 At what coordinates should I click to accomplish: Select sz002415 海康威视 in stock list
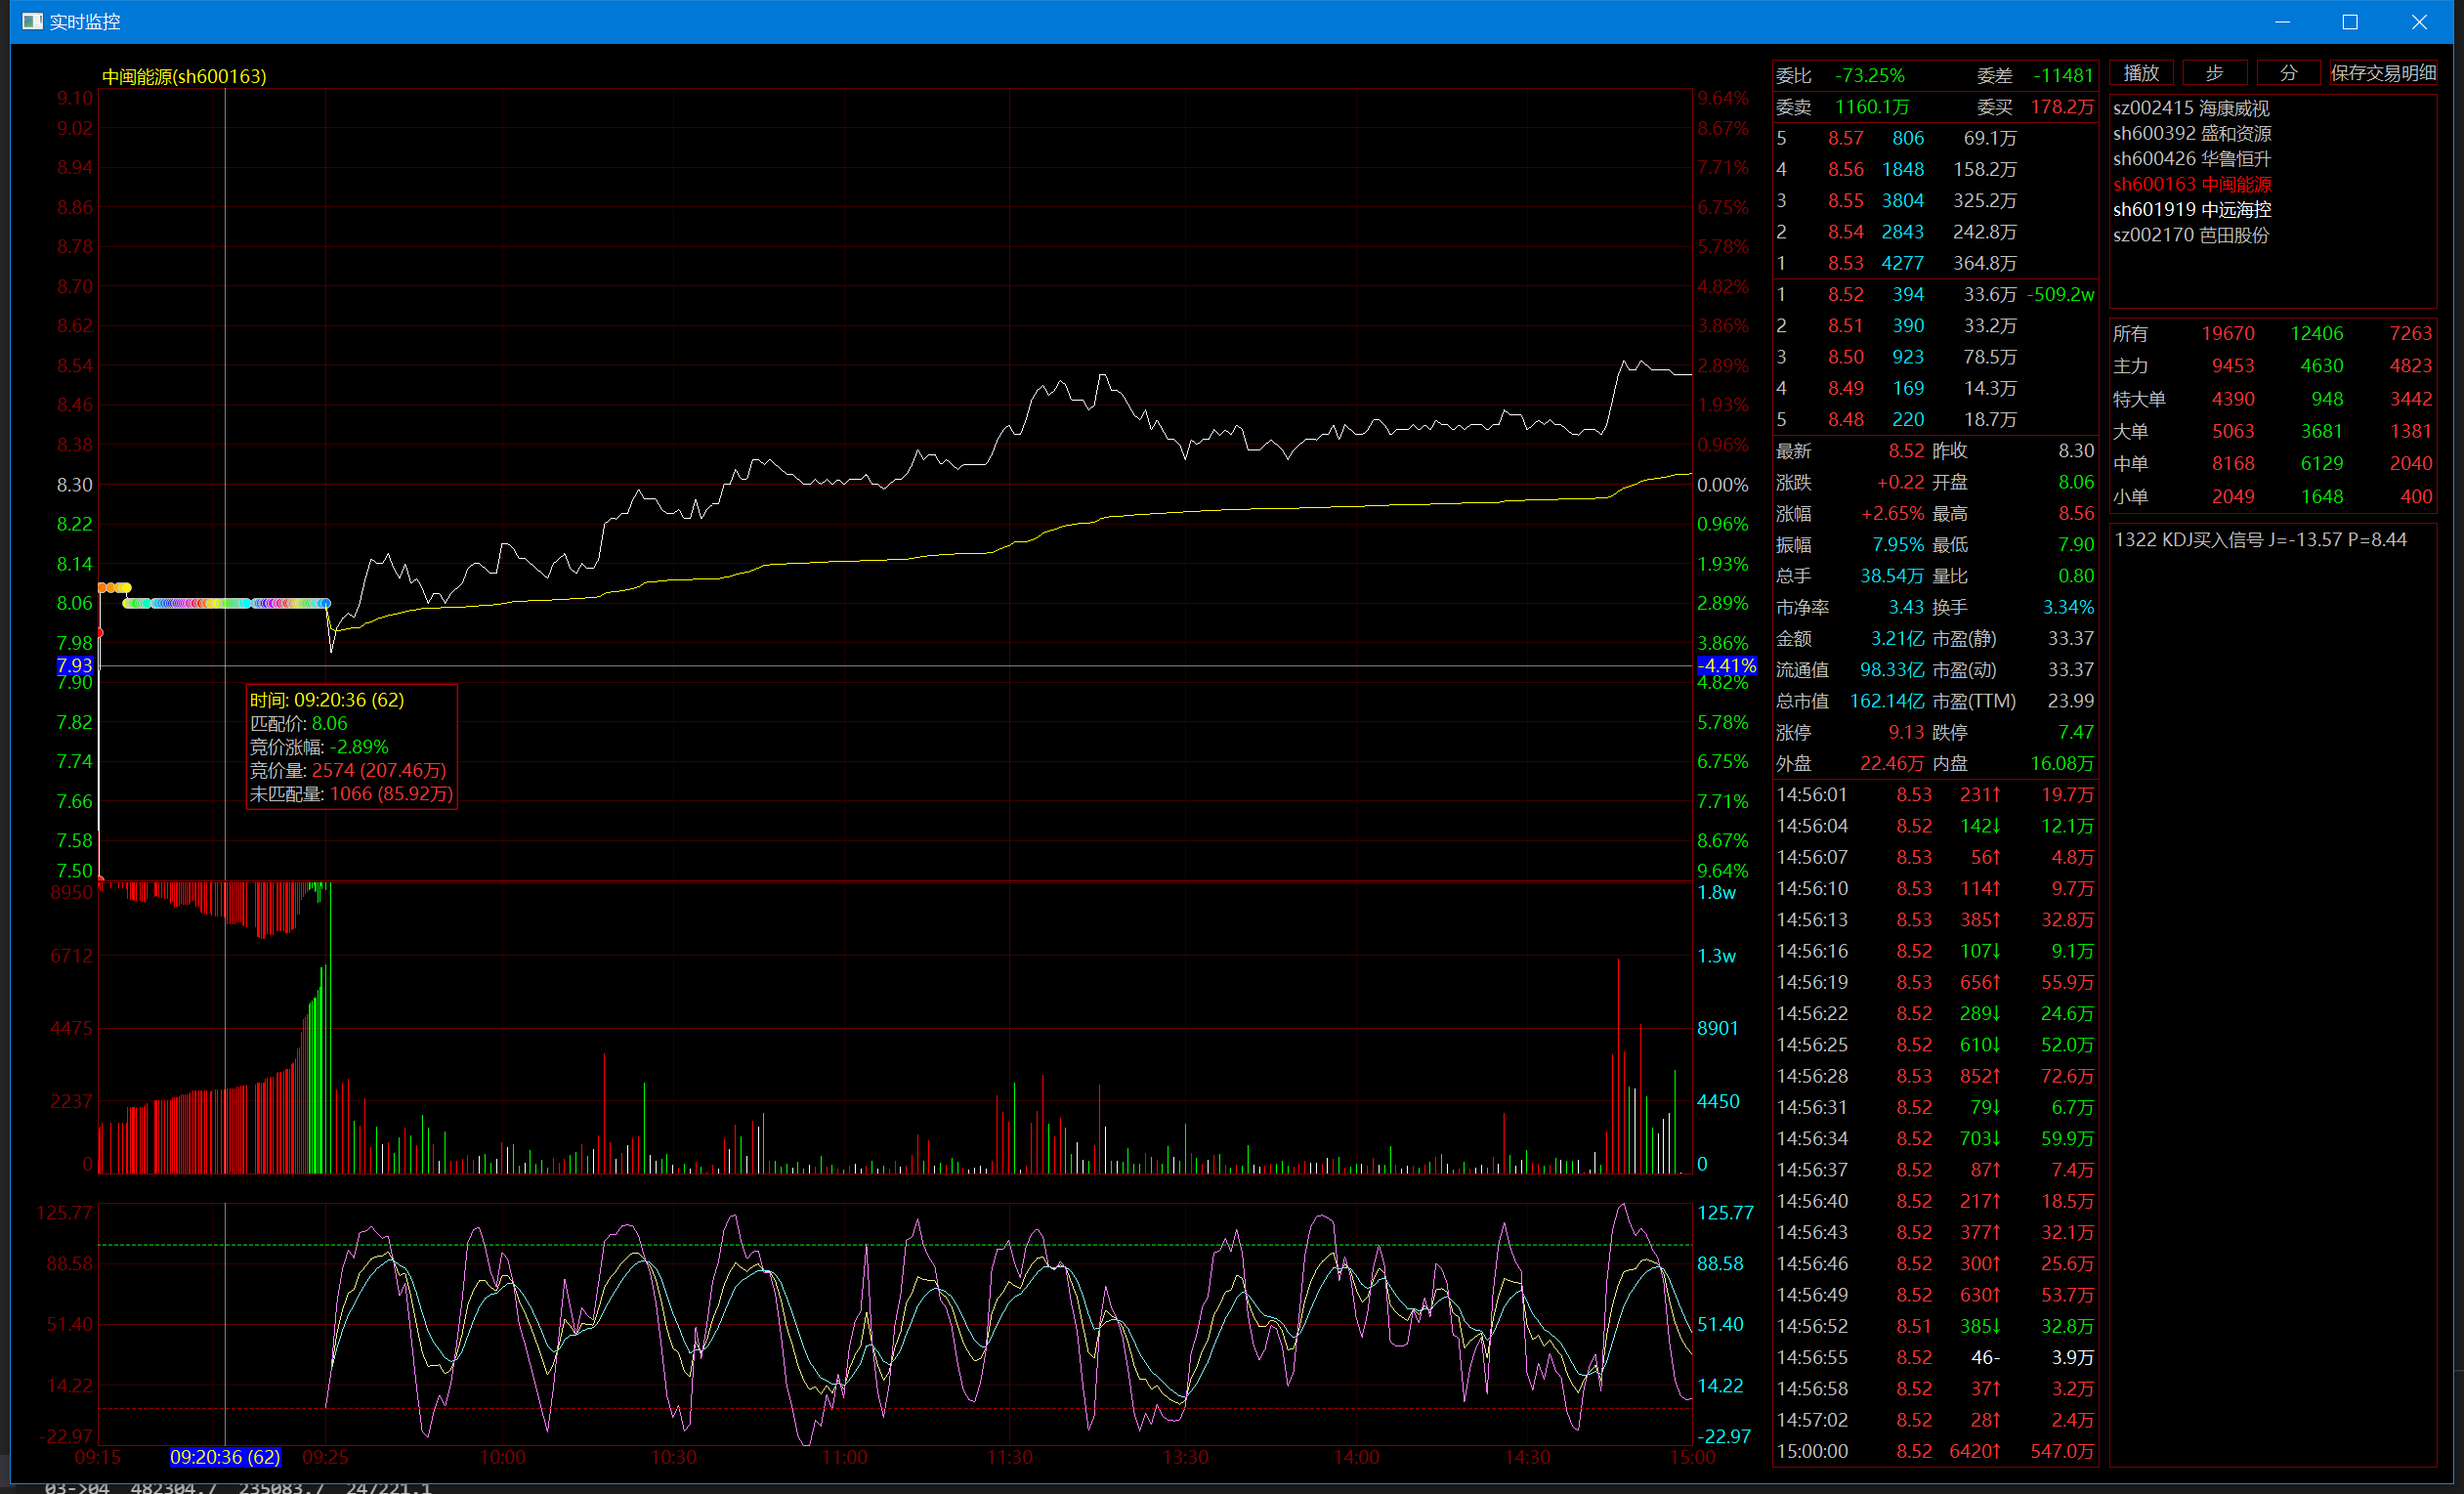[2190, 108]
